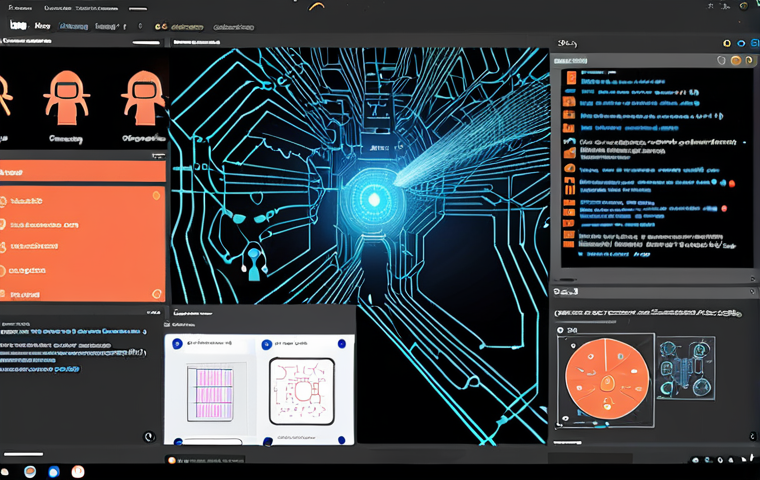760x480 pixels.
Task: Select the middle hooded figure avatar
Action: (66, 97)
